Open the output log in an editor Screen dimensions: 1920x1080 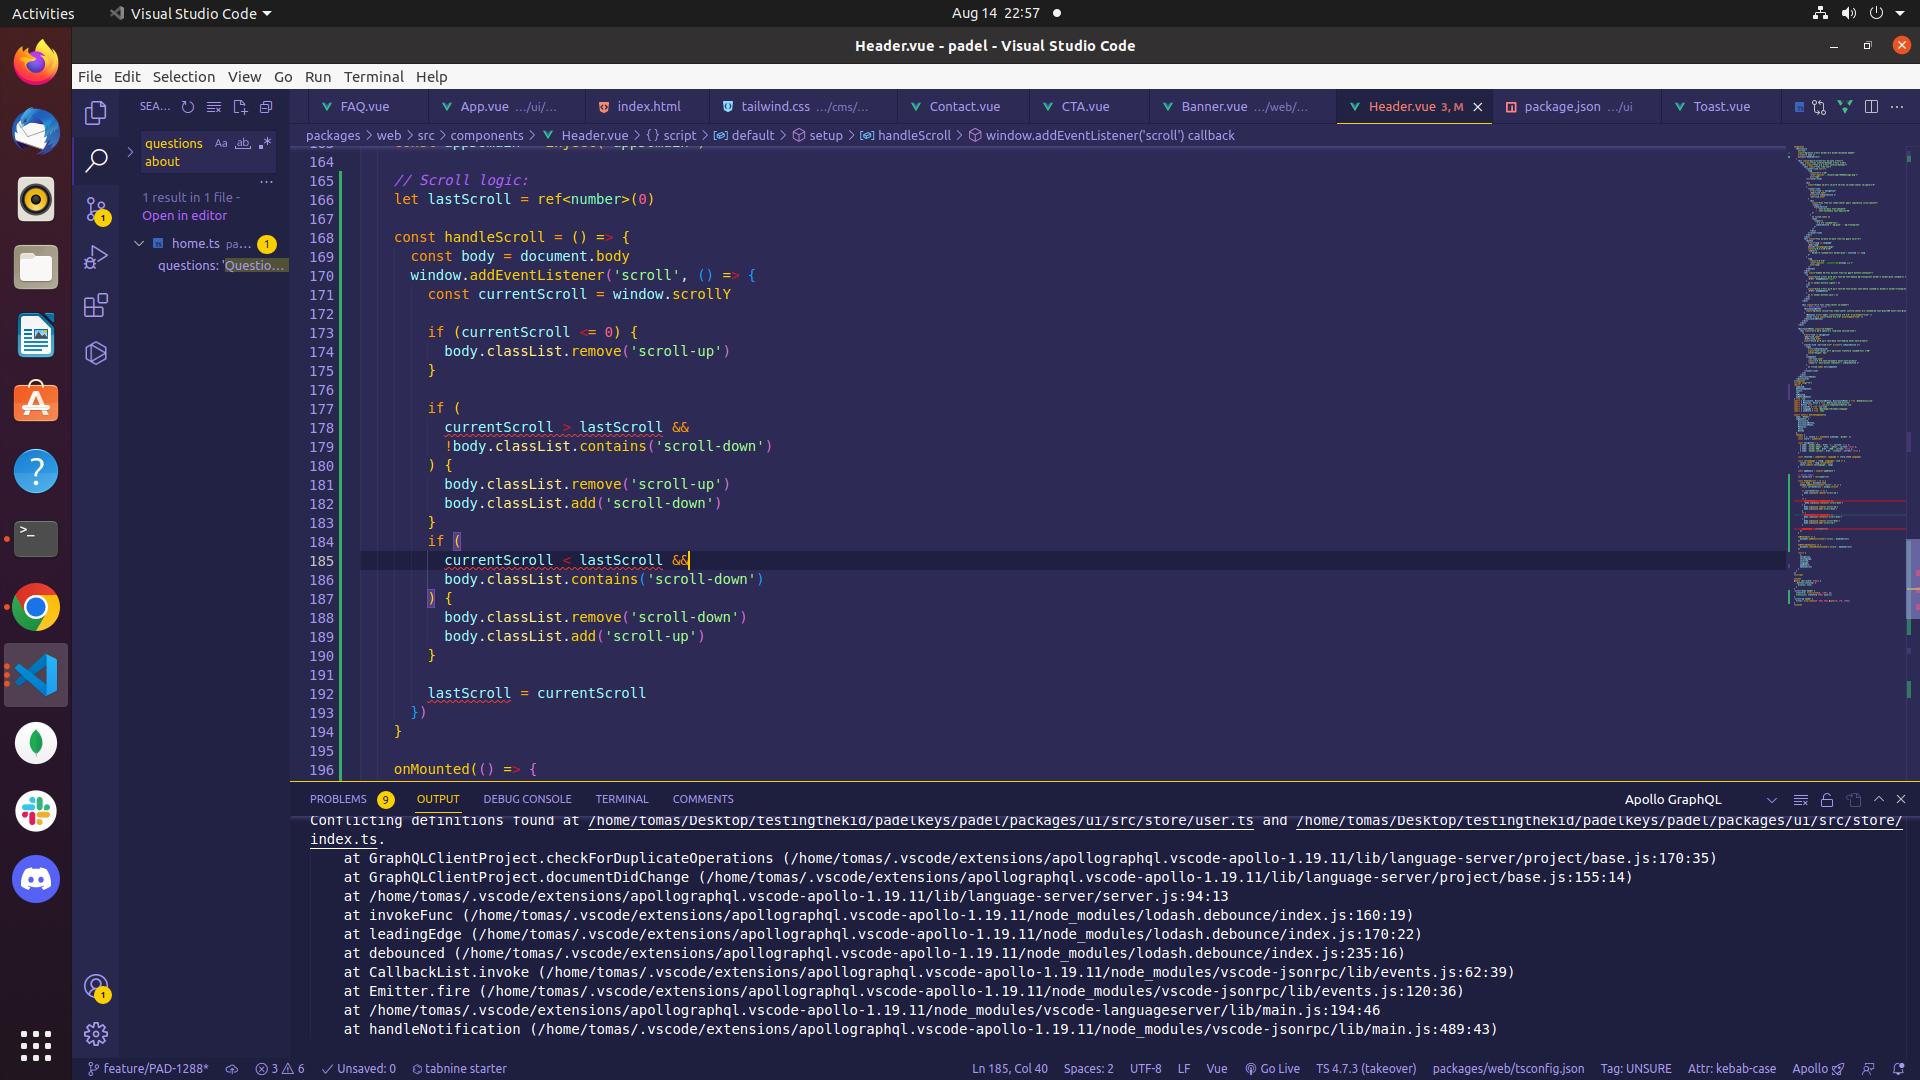(x=1854, y=799)
